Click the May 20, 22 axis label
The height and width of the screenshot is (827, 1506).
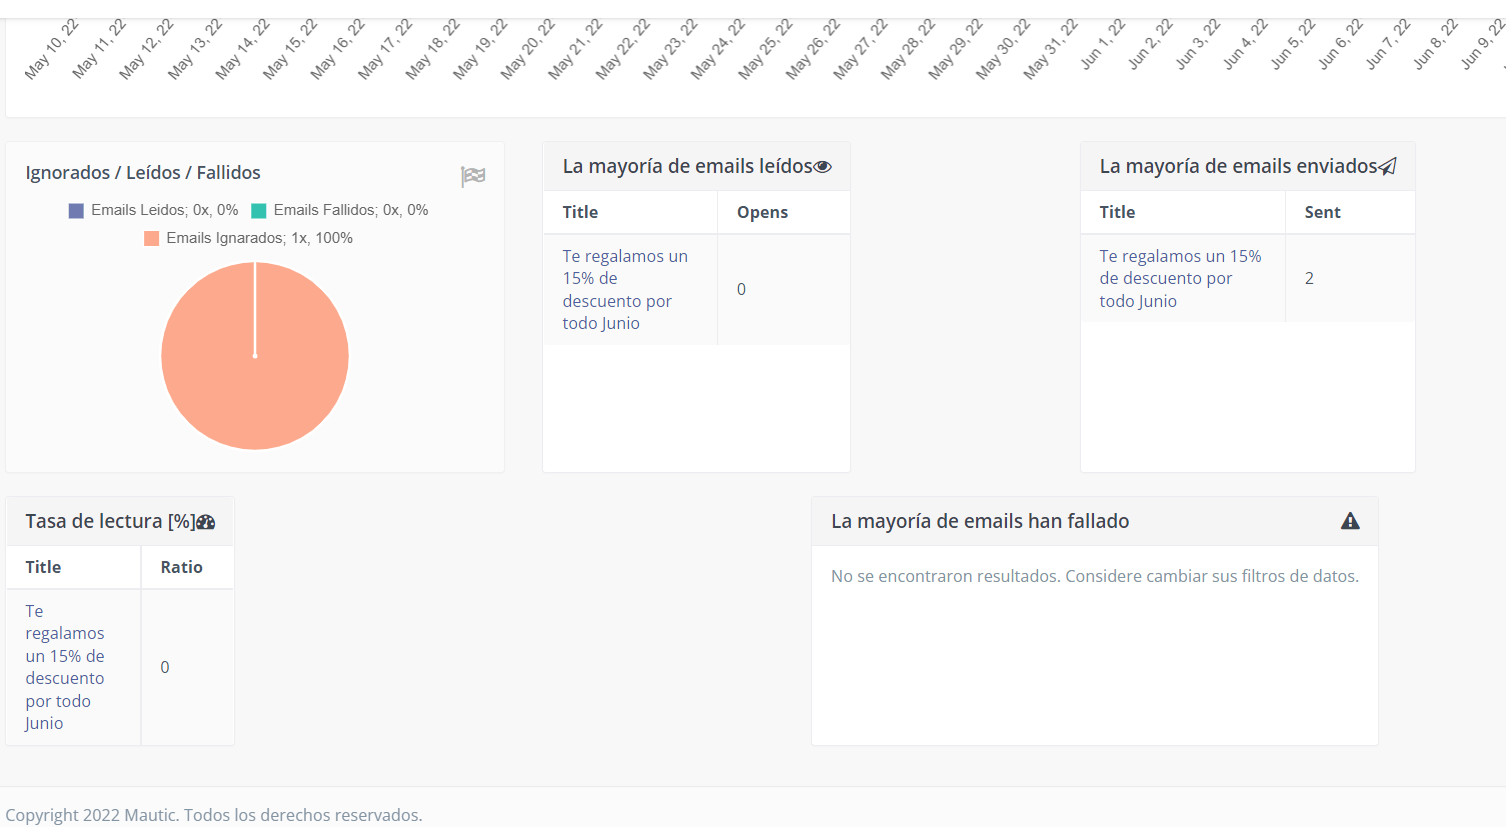click(527, 49)
